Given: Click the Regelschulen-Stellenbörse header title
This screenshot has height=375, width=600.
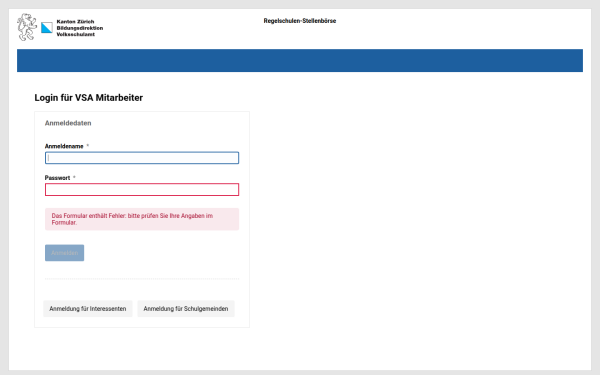Looking at the screenshot, I should tap(300, 21).
